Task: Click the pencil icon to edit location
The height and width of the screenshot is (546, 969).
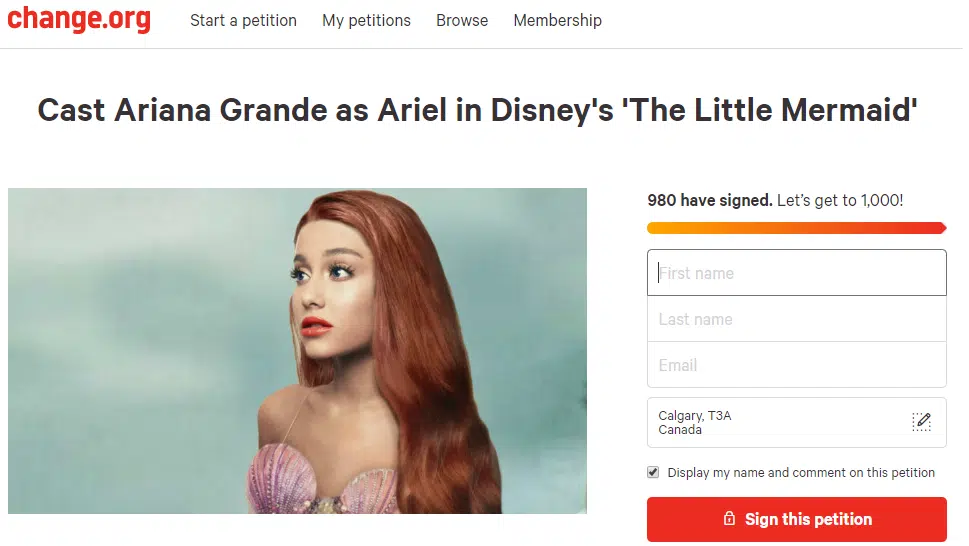Action: coord(921,422)
